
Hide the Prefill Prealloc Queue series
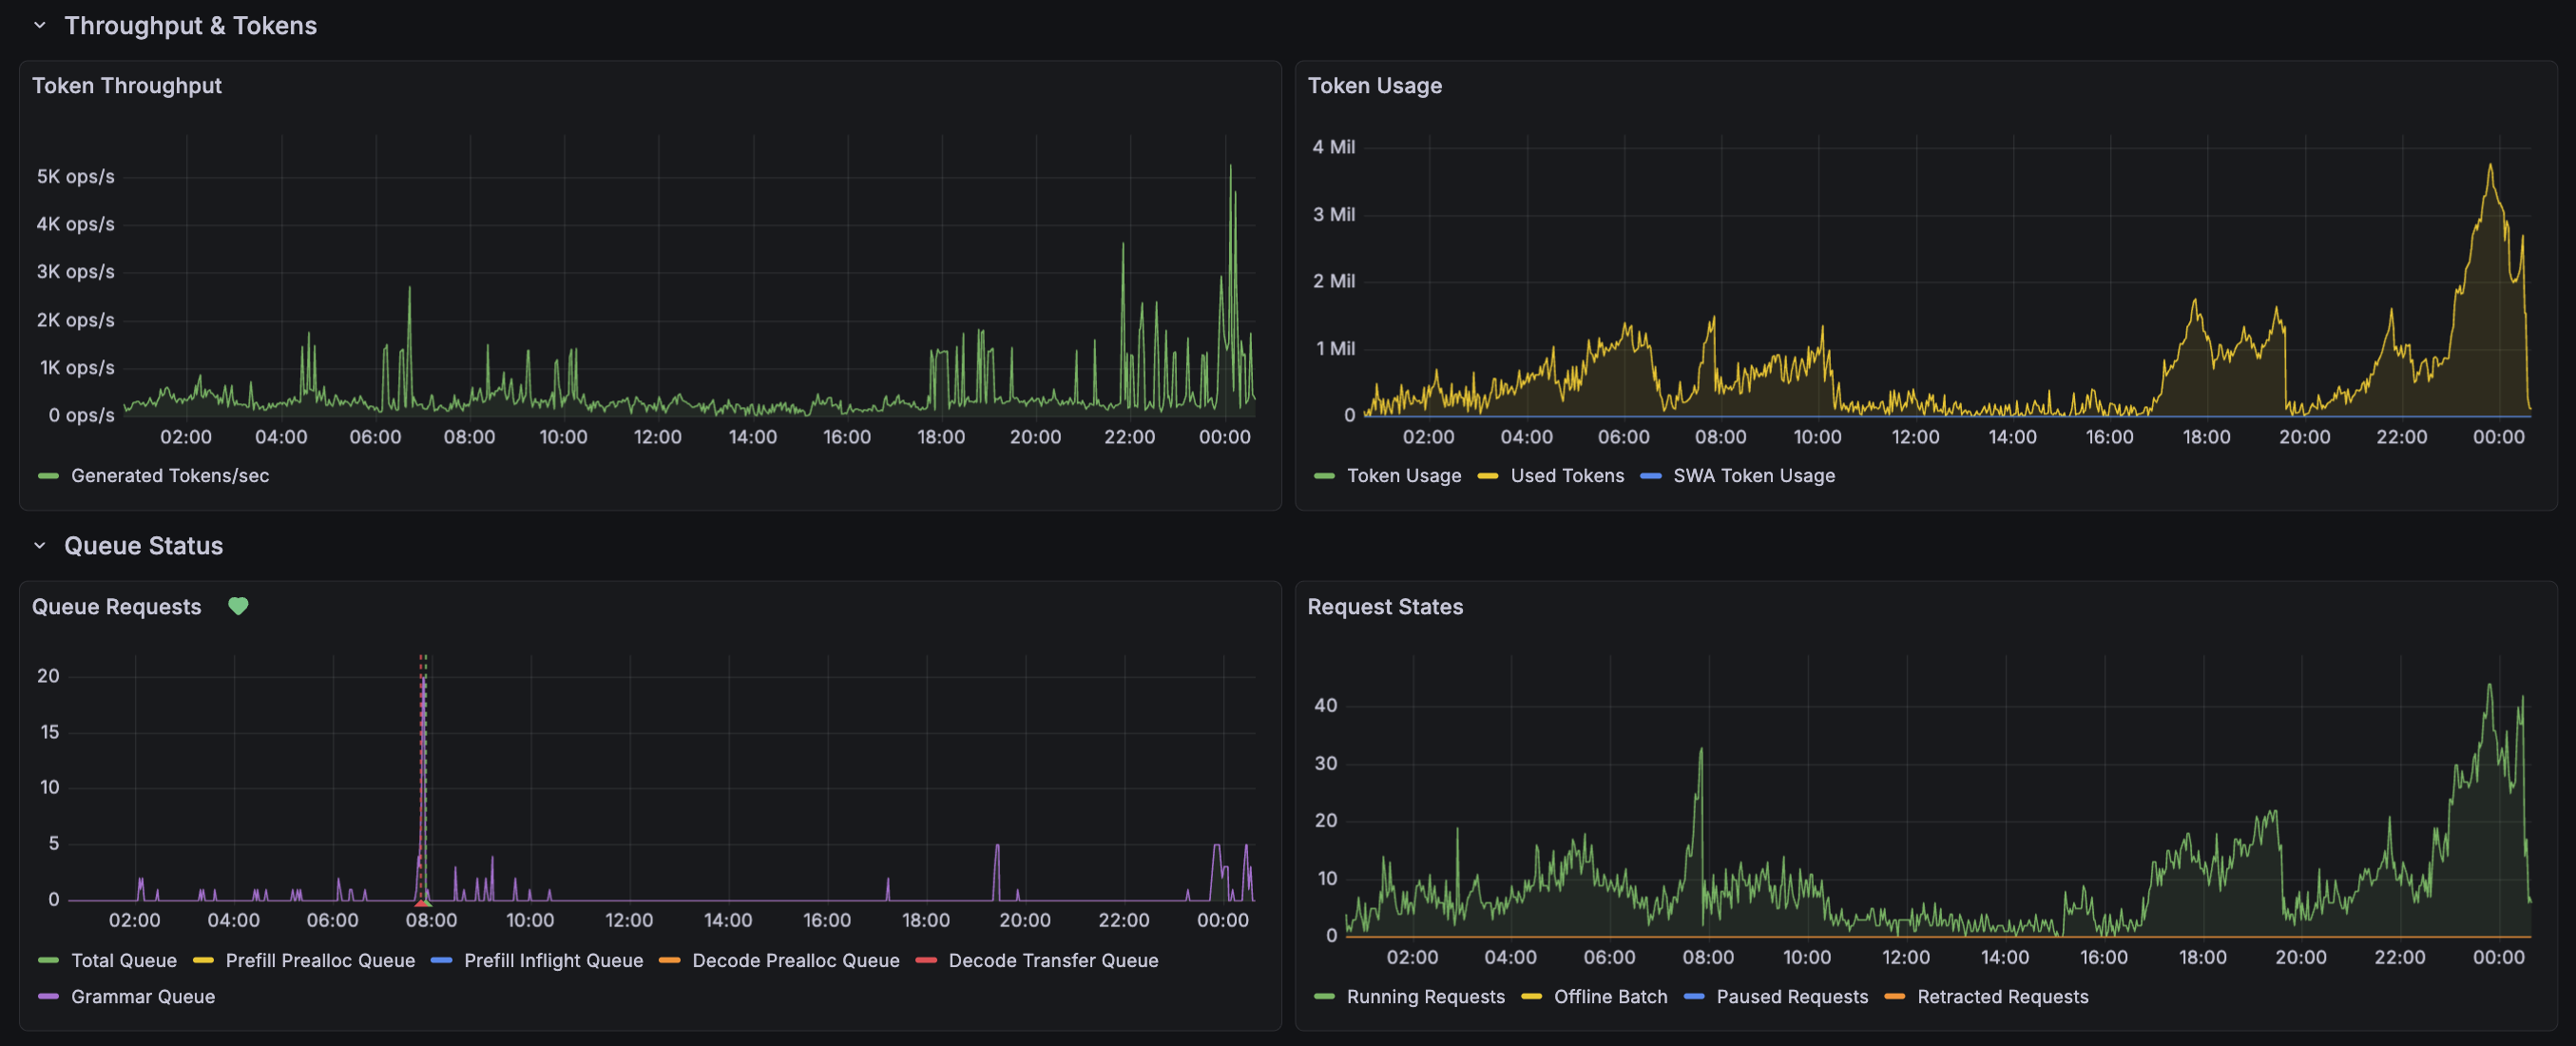tap(320, 960)
